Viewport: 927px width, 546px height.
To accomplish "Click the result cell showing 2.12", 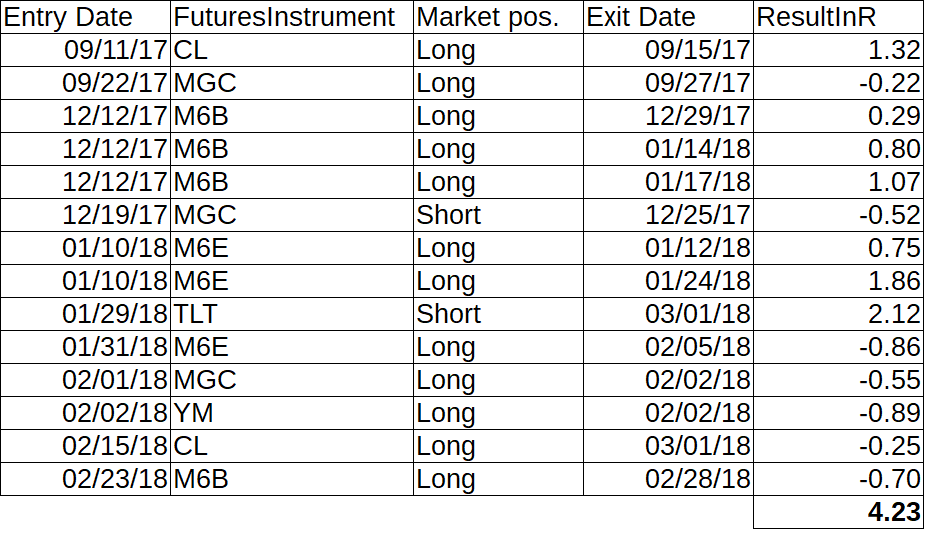I will 838,314.
